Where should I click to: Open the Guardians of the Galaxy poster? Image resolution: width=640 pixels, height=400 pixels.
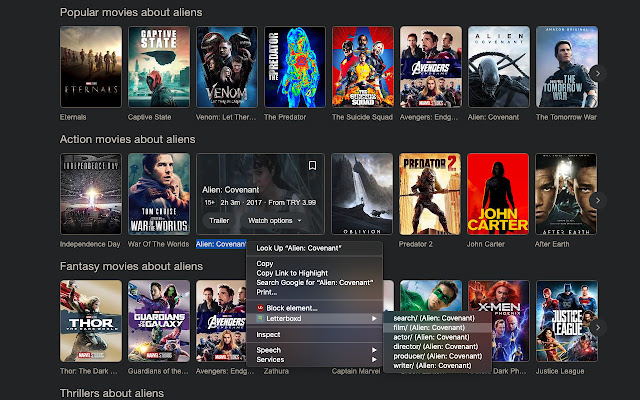[x=159, y=321]
